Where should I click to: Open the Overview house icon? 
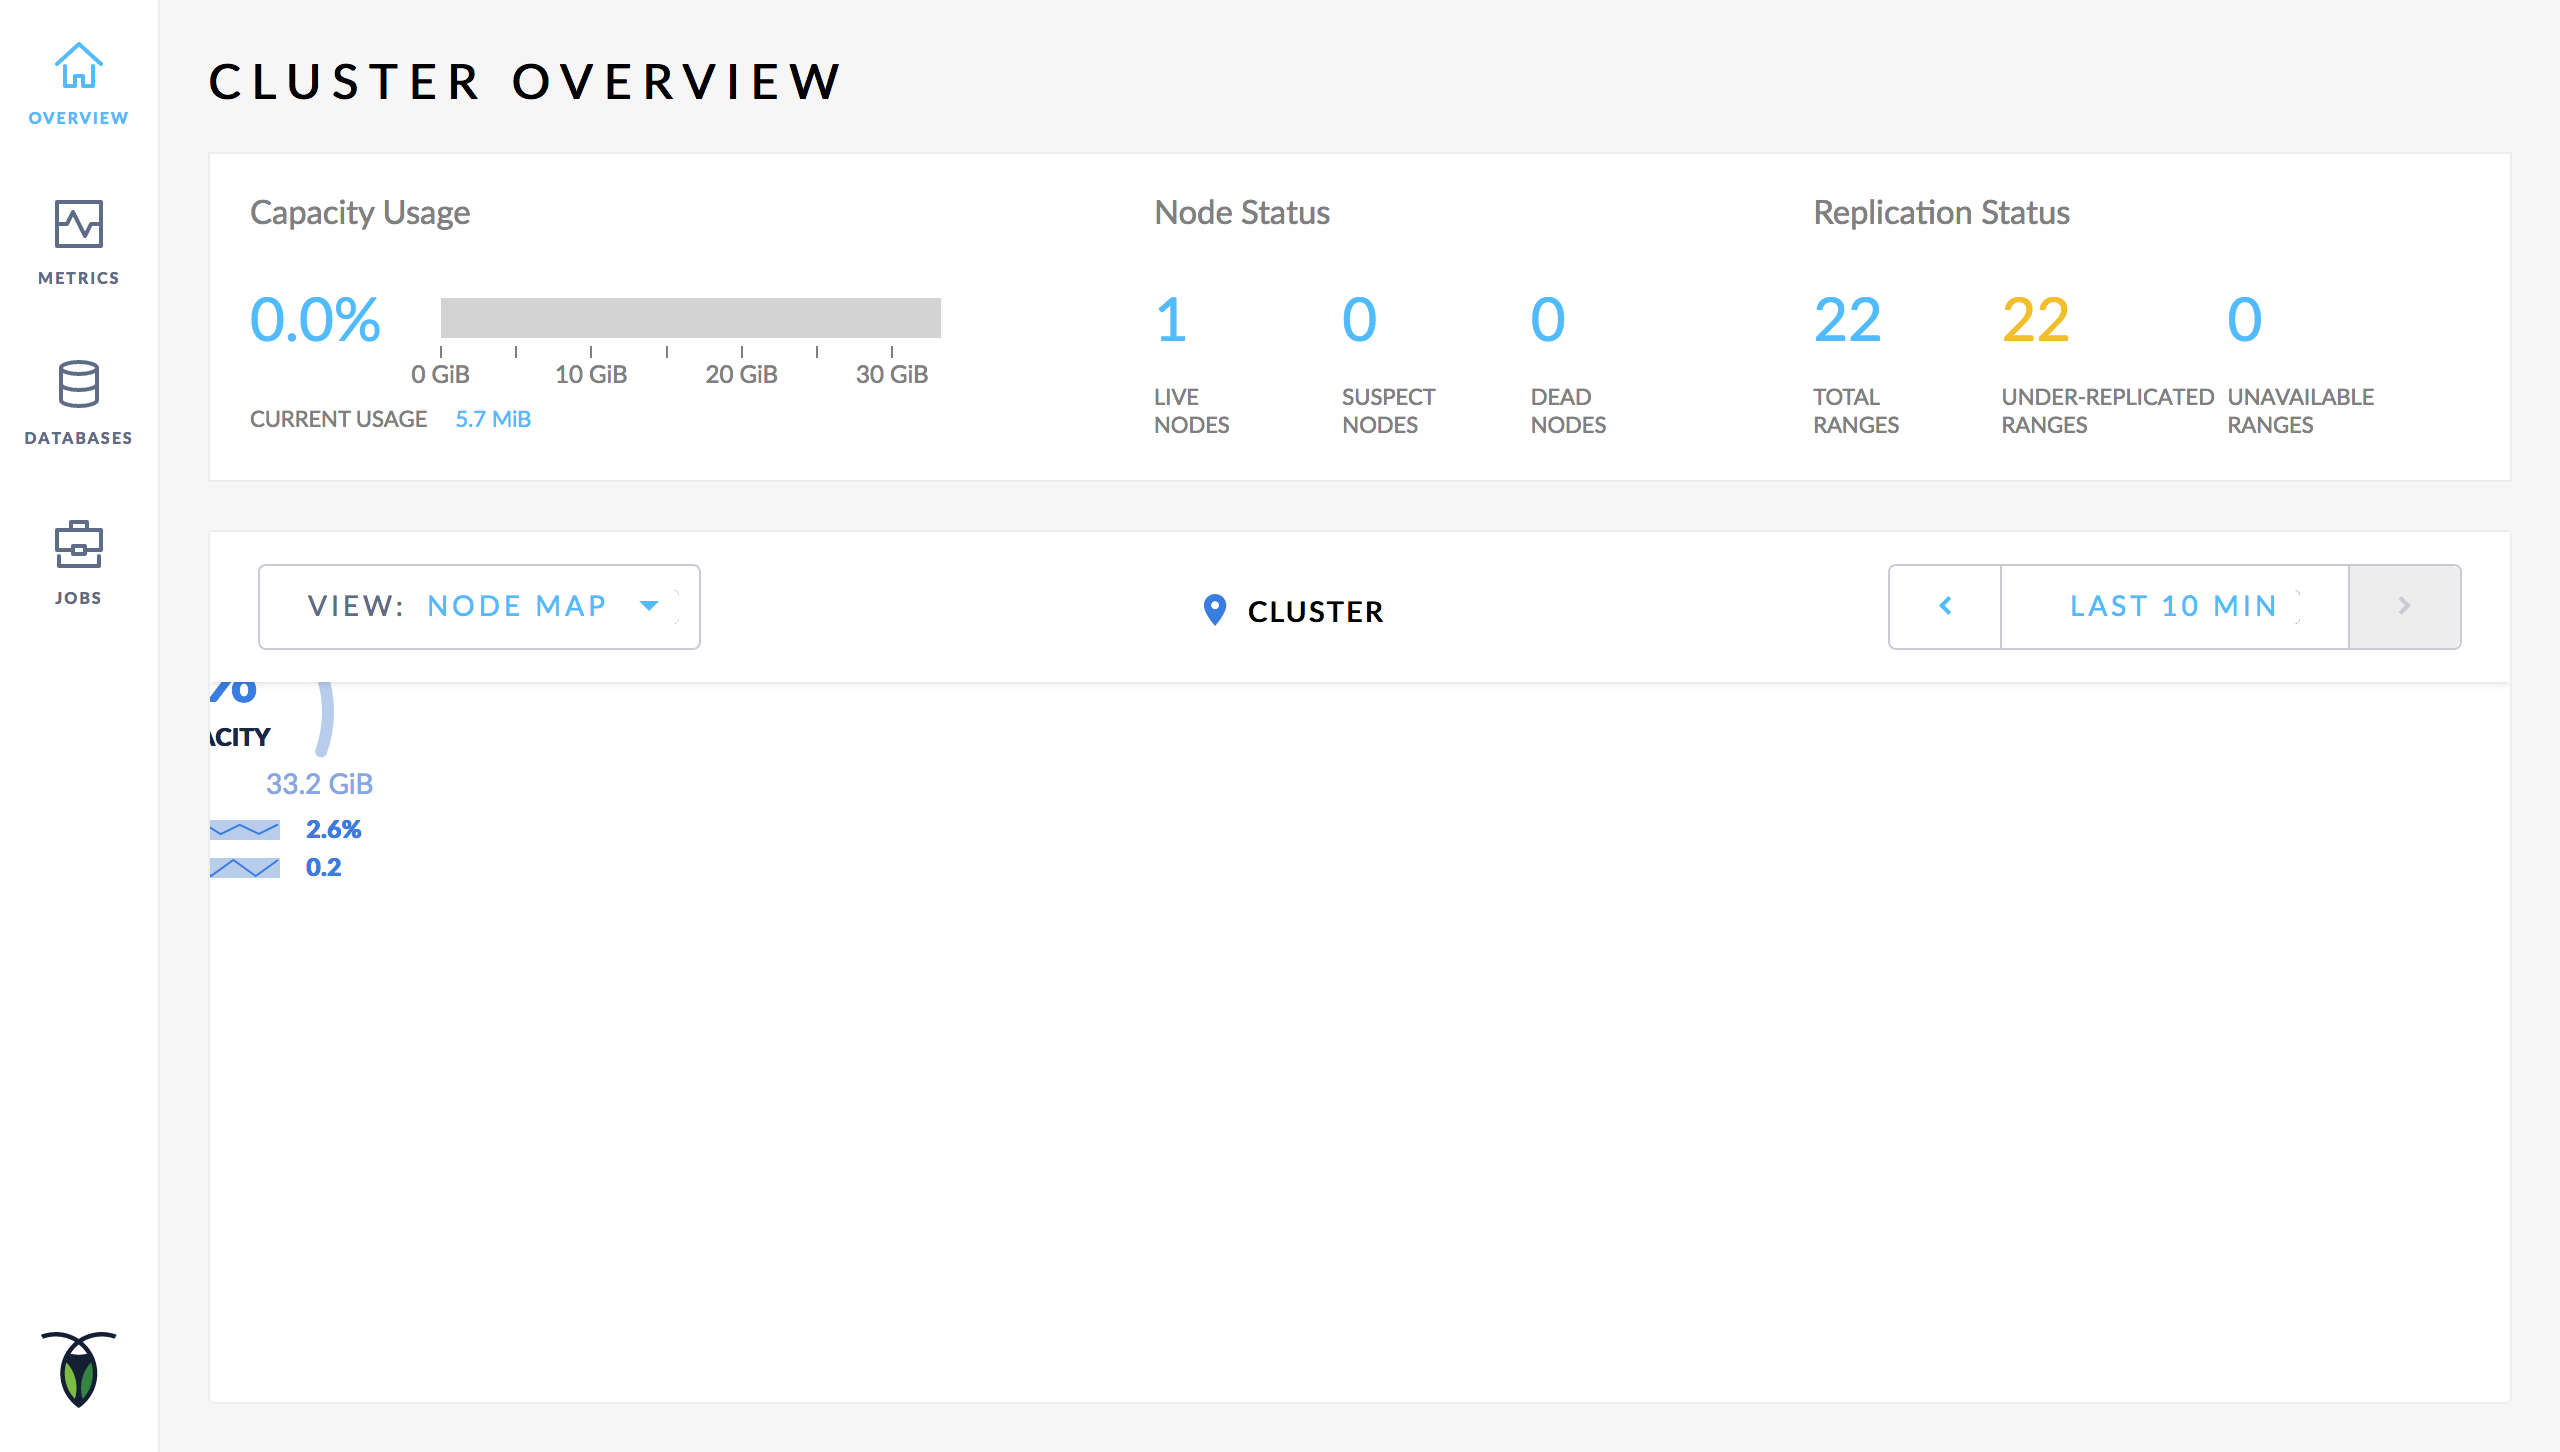point(78,66)
